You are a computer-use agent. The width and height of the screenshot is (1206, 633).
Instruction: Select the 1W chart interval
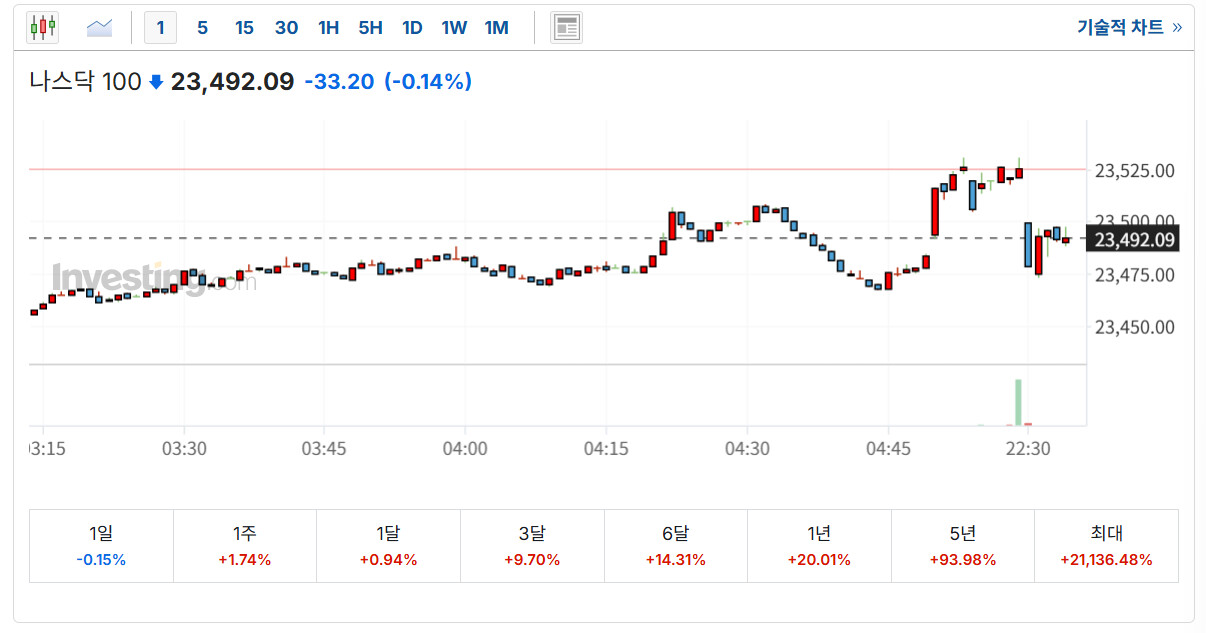454,28
